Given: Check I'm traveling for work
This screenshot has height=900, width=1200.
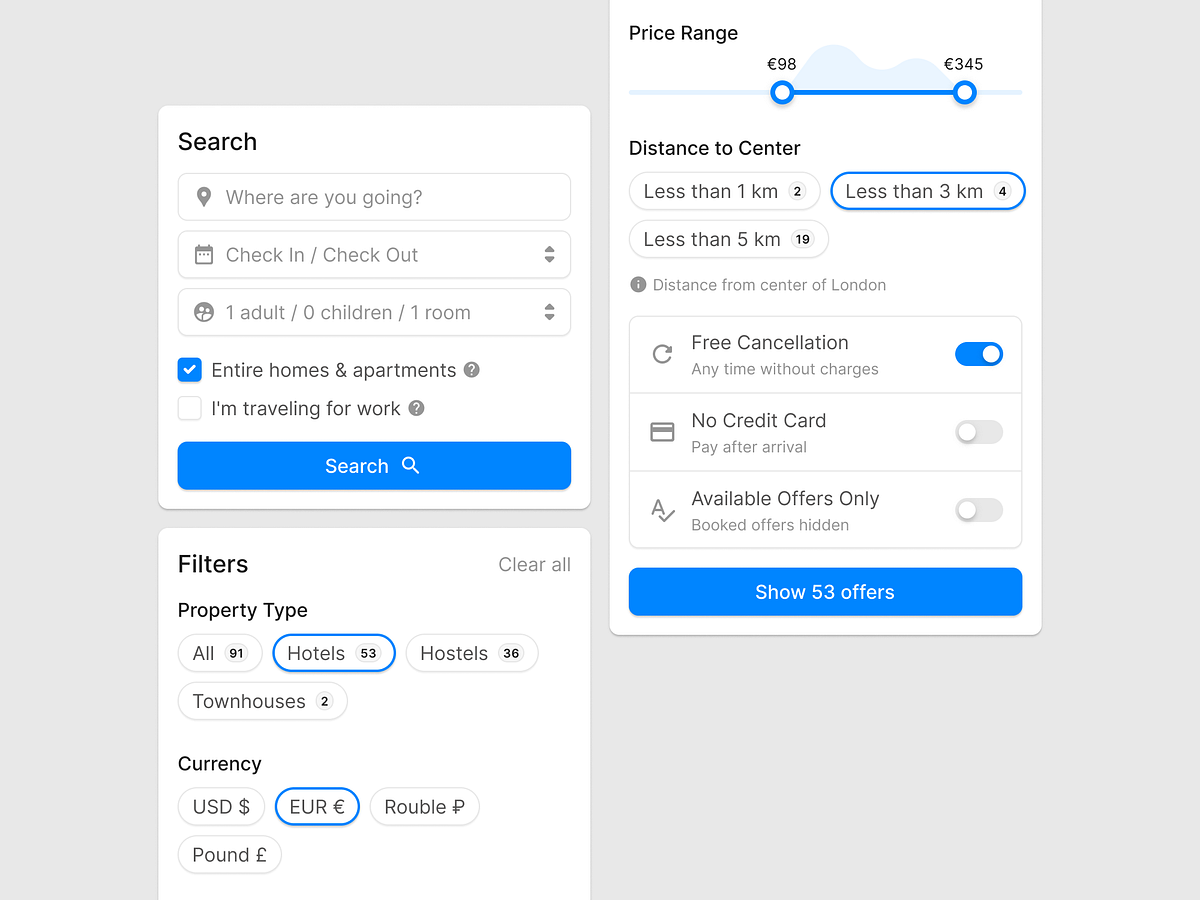Looking at the screenshot, I should pyautogui.click(x=189, y=408).
